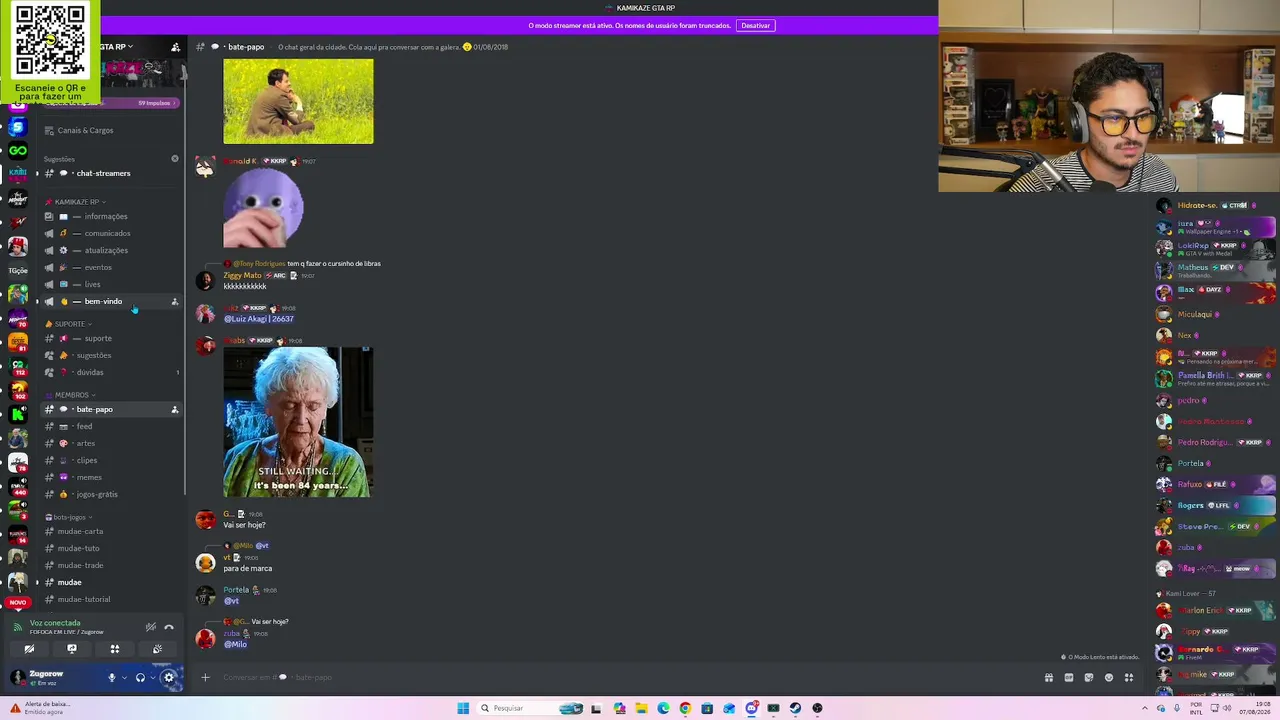Open Steam from the taskbar

[x=795, y=708]
